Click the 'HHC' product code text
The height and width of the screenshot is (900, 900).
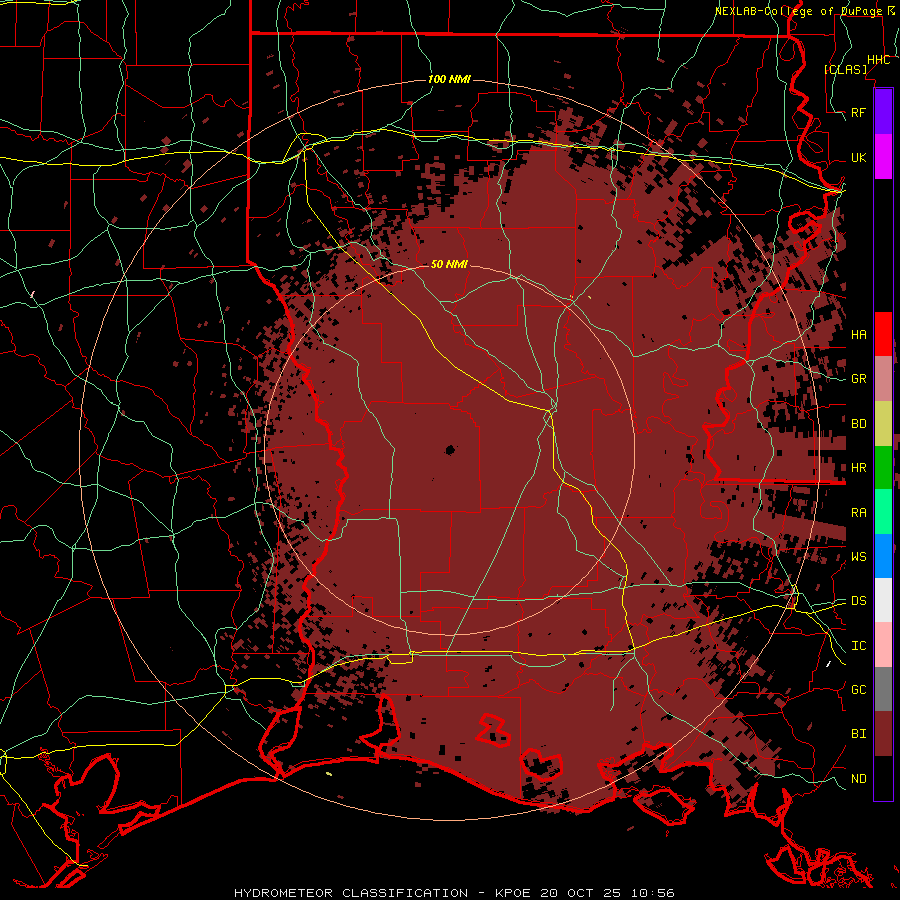pos(879,60)
